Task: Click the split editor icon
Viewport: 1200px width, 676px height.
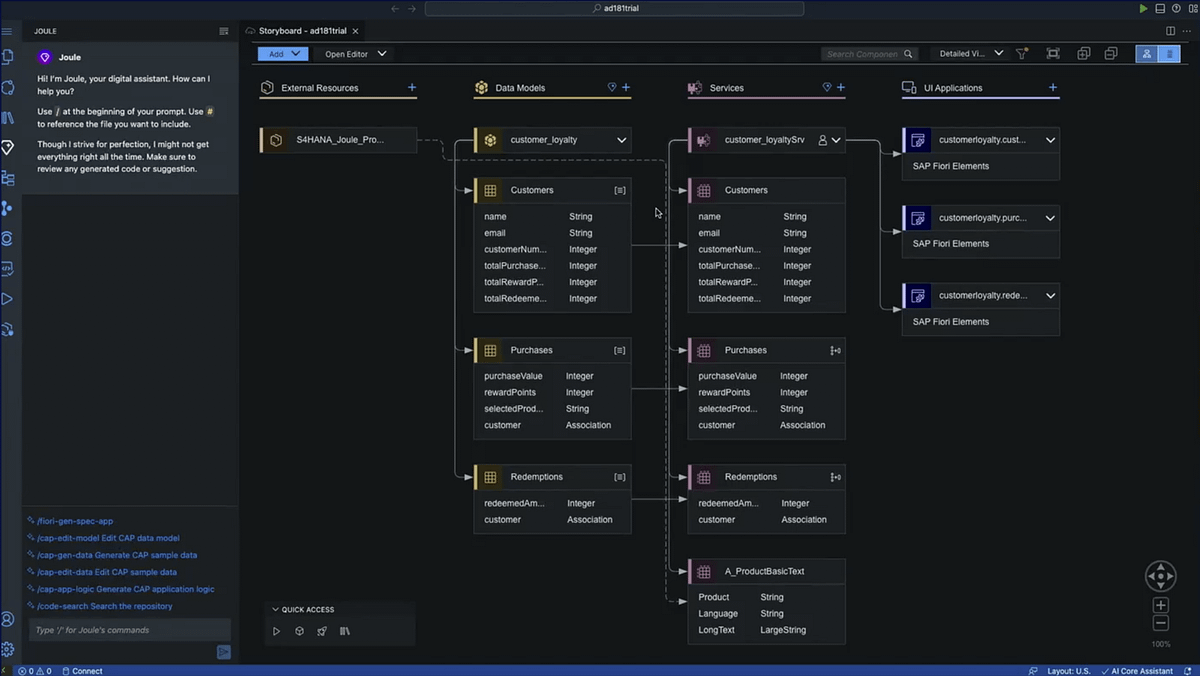Action: [1171, 31]
